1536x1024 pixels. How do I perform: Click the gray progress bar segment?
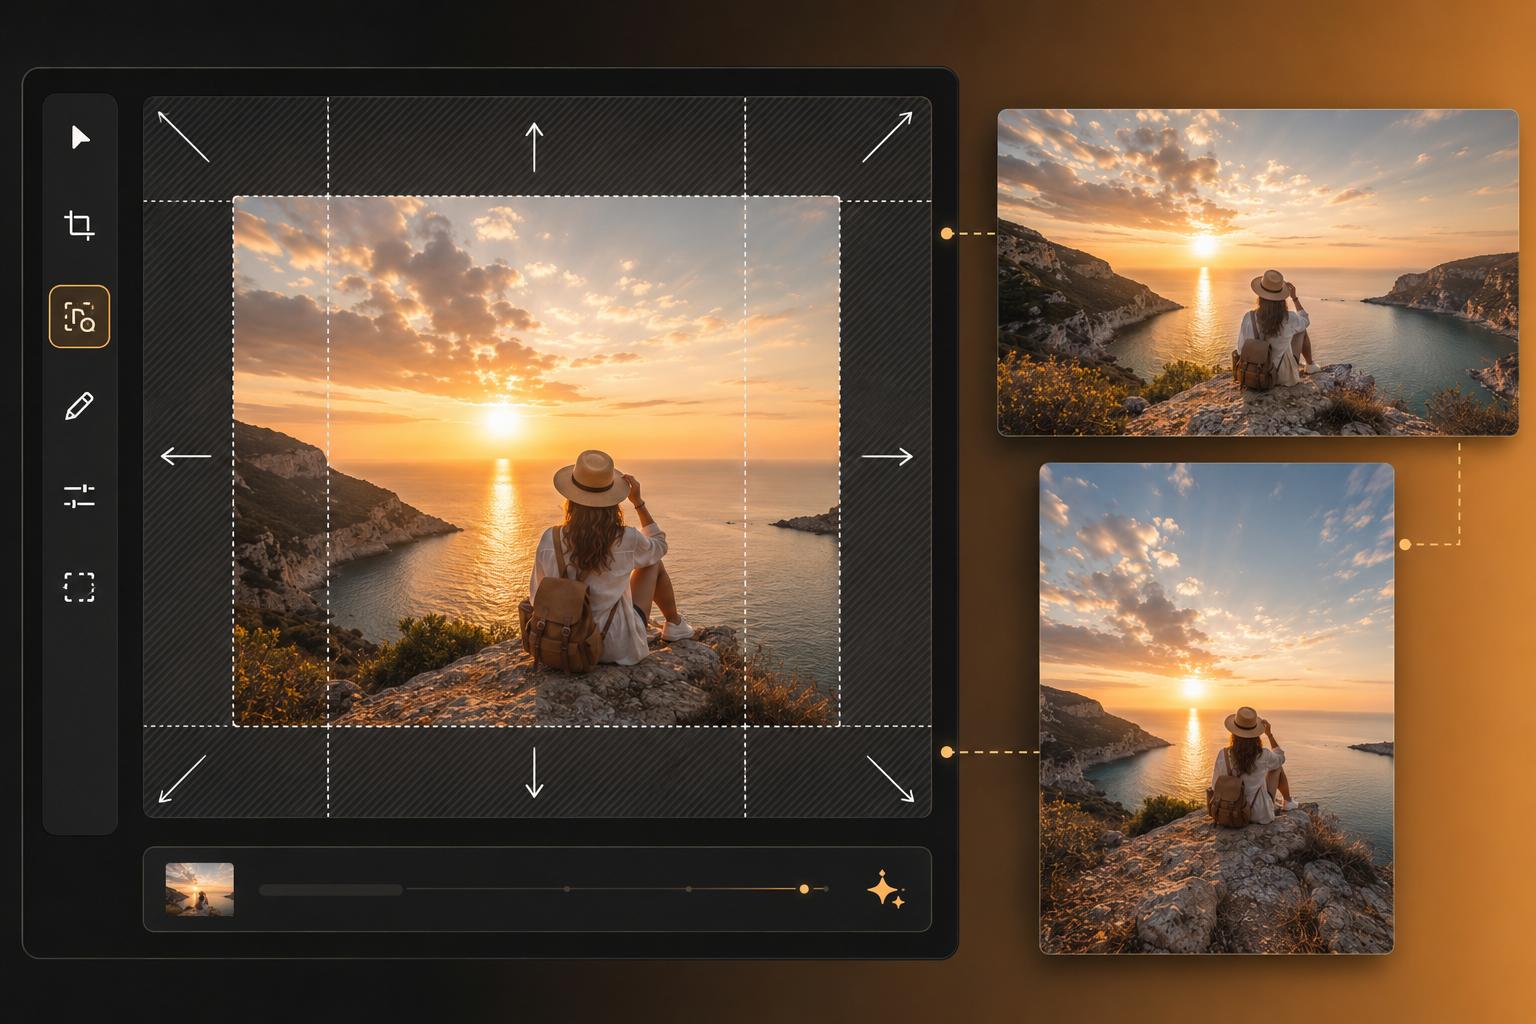(331, 889)
